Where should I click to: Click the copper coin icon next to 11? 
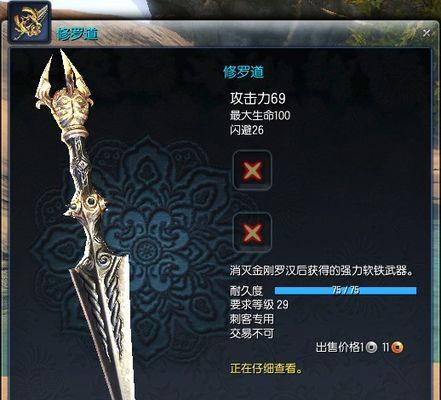point(397,347)
